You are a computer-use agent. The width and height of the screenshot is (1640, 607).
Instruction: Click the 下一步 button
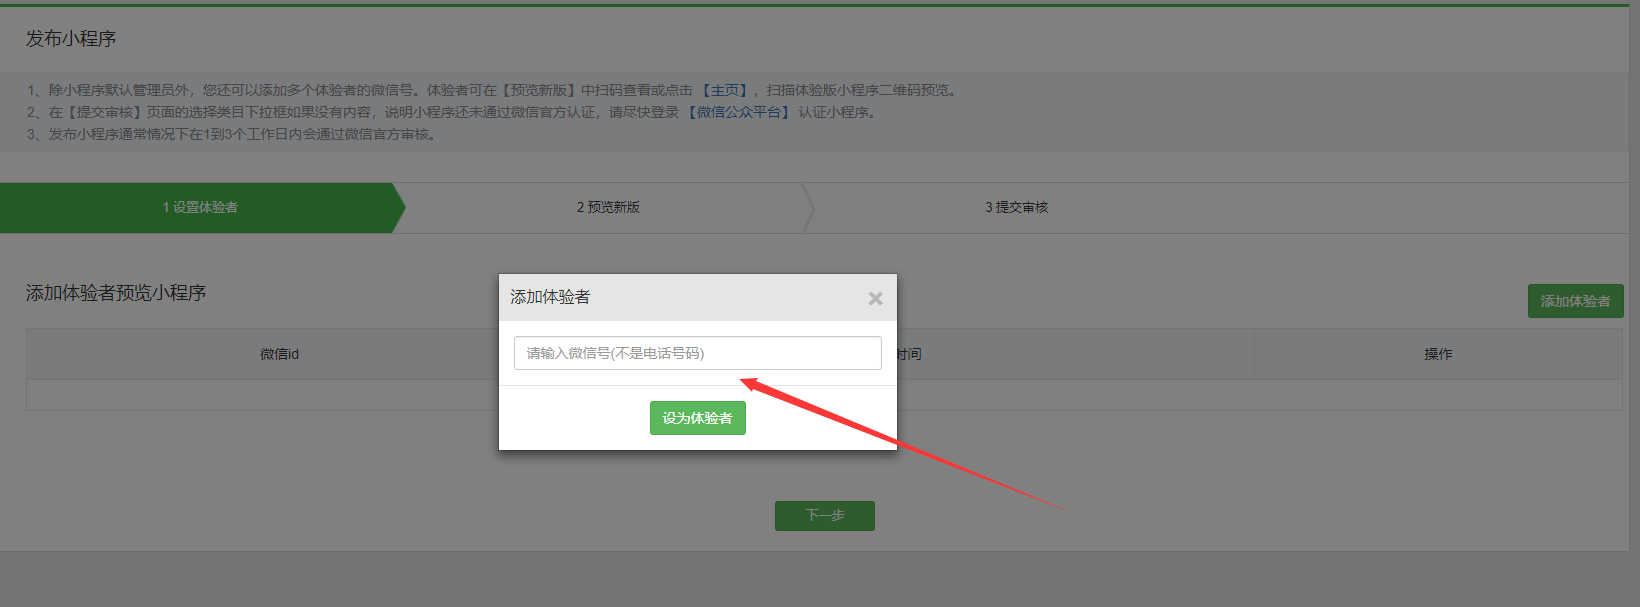[825, 516]
